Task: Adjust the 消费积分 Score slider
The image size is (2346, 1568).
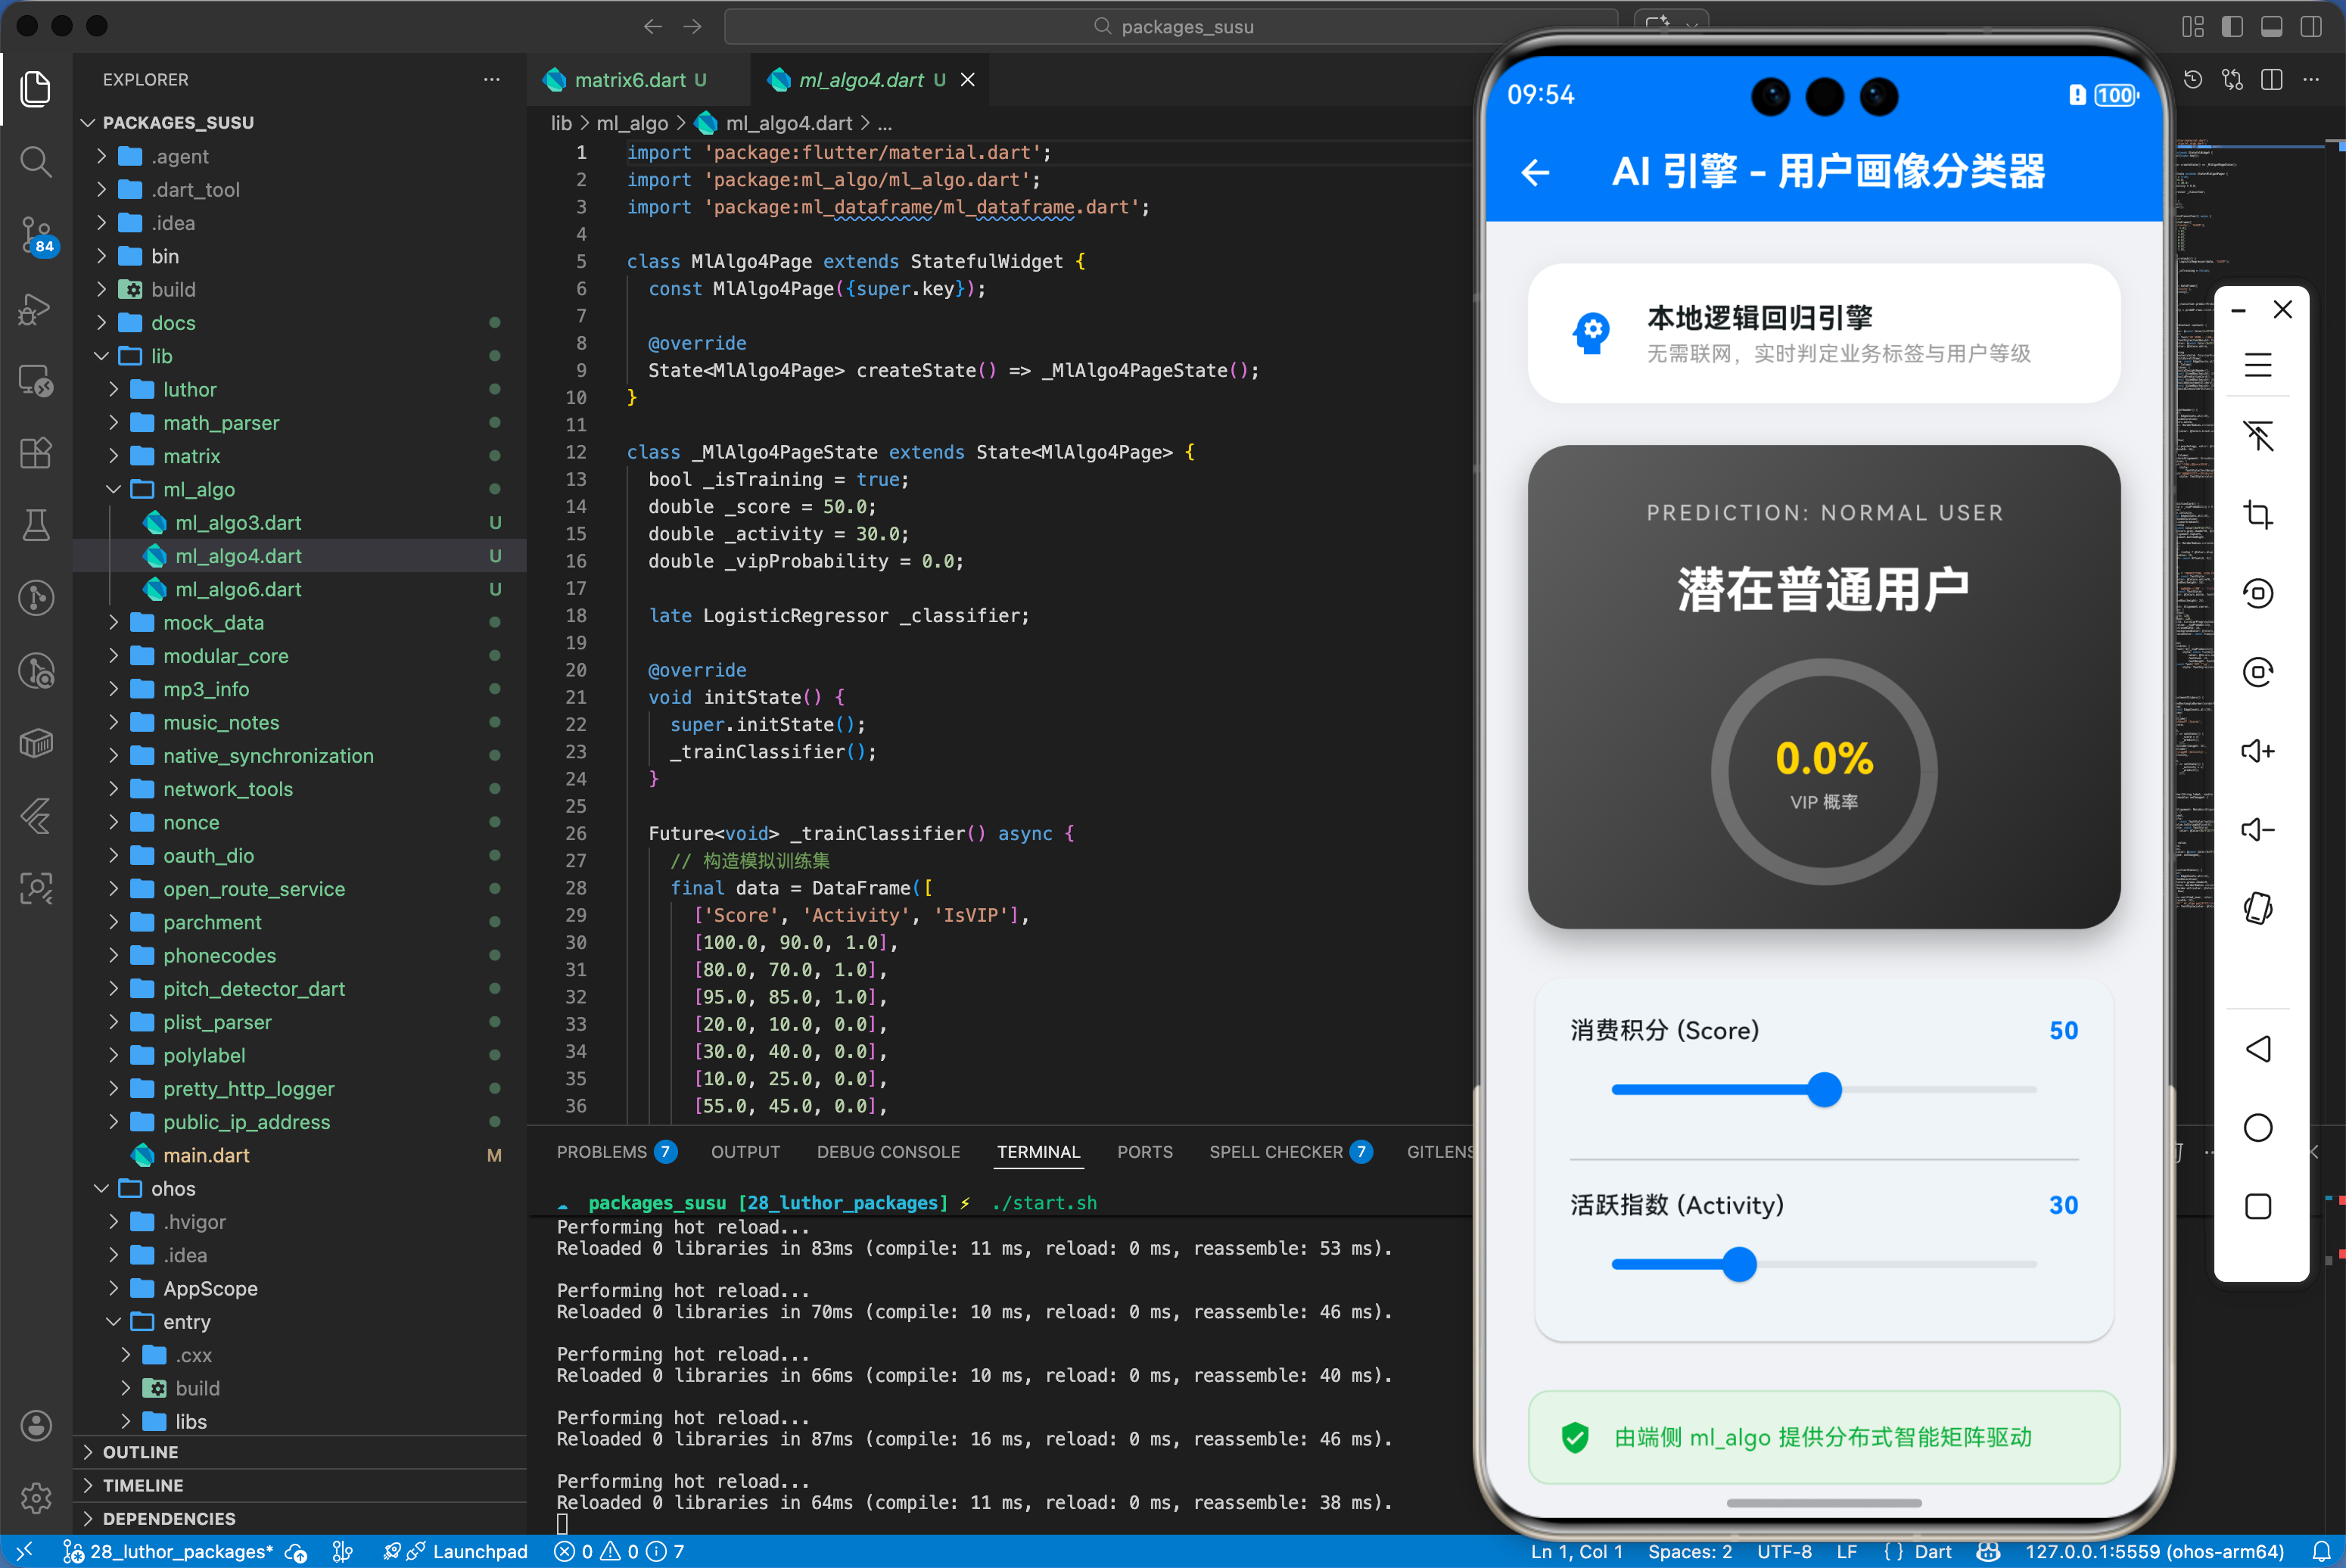Action: 1824,1089
